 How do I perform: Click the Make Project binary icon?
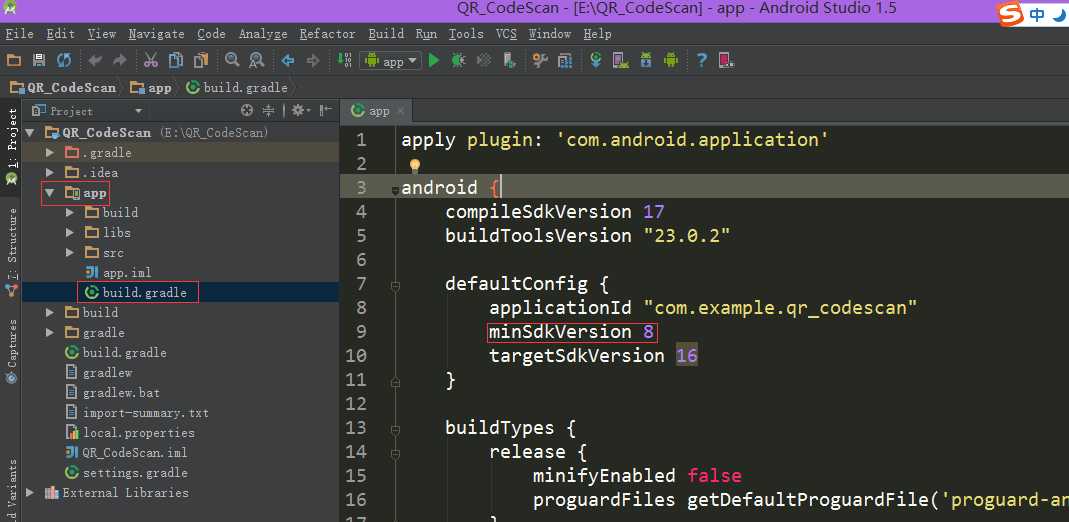(345, 61)
